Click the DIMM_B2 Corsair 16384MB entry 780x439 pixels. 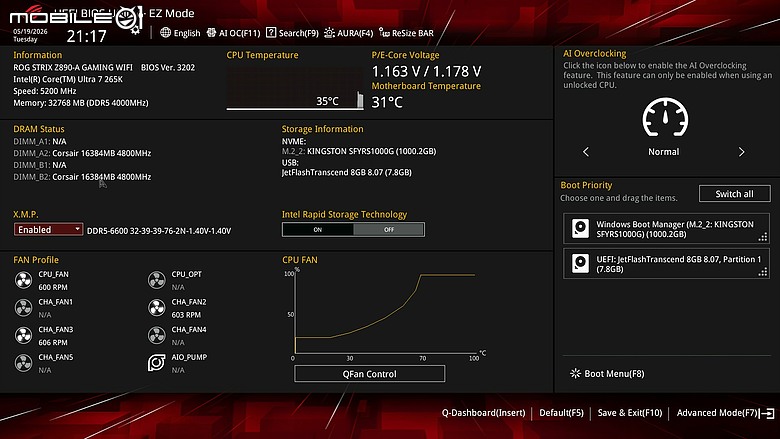coord(82,177)
